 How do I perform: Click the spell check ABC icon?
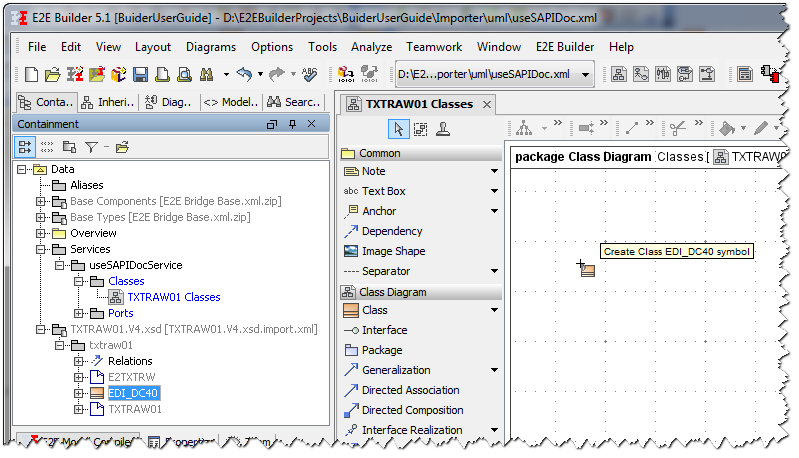coord(309,74)
